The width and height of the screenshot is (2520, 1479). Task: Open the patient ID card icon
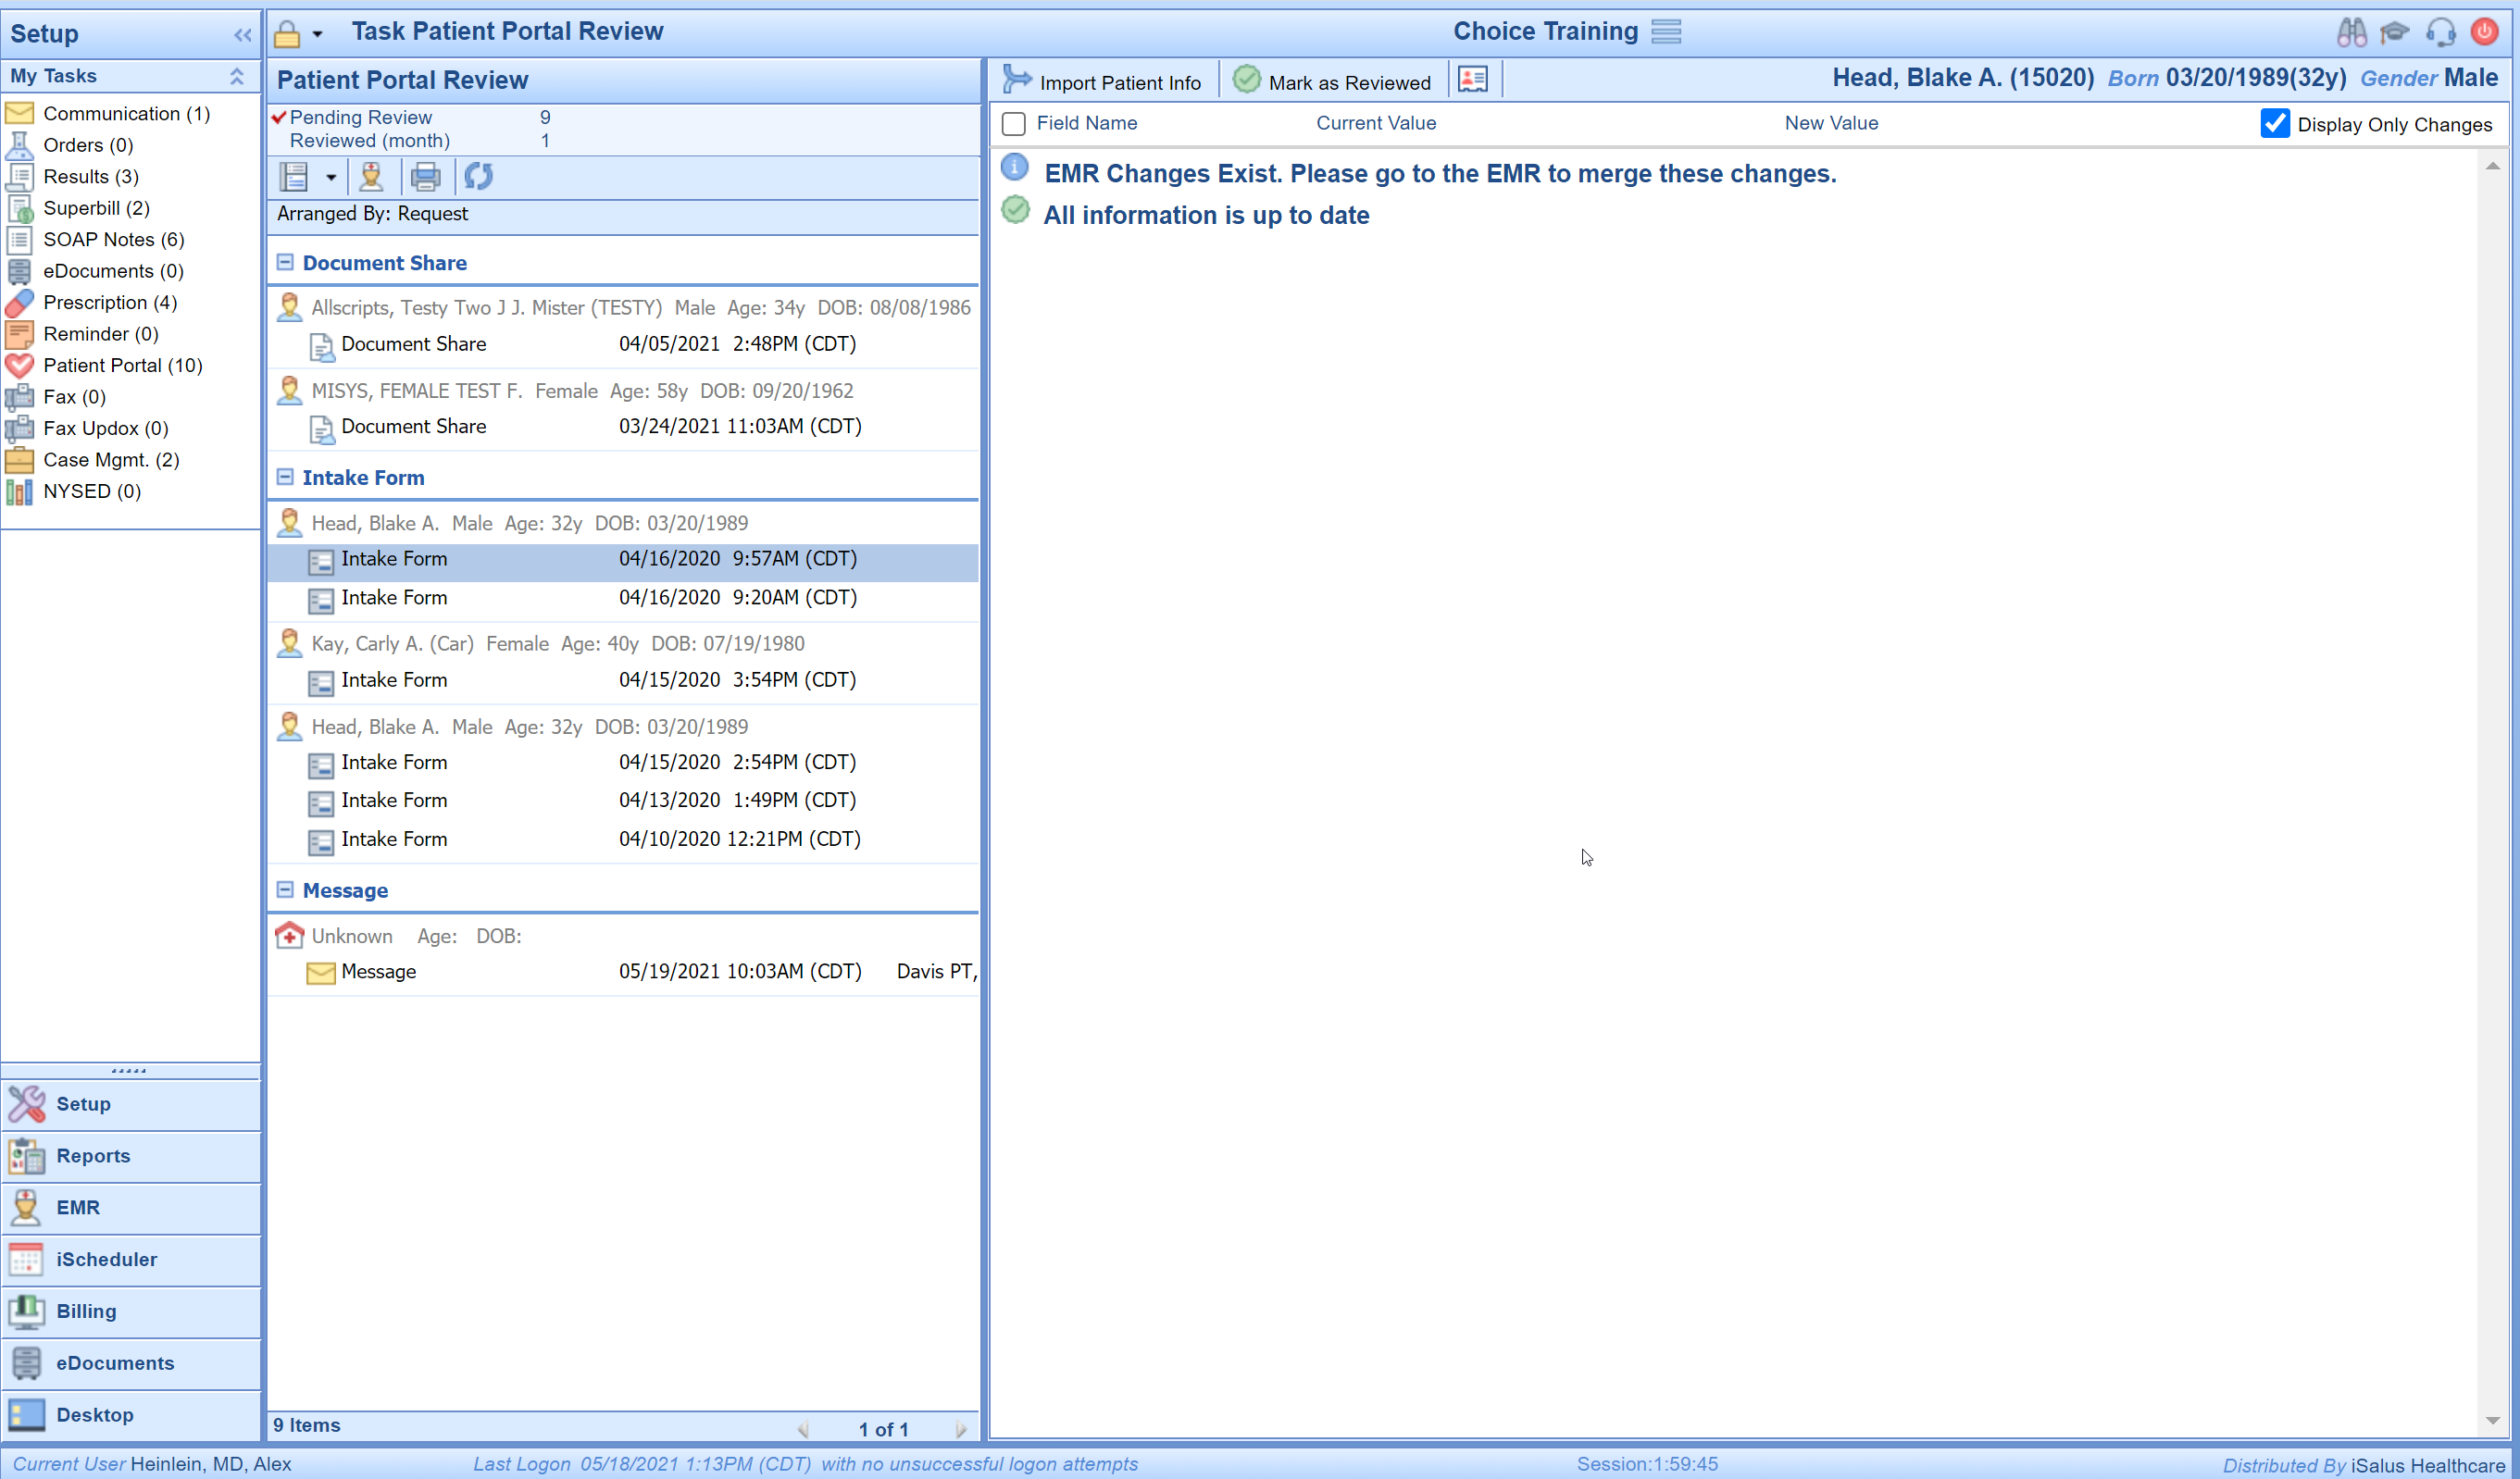coord(1472,80)
